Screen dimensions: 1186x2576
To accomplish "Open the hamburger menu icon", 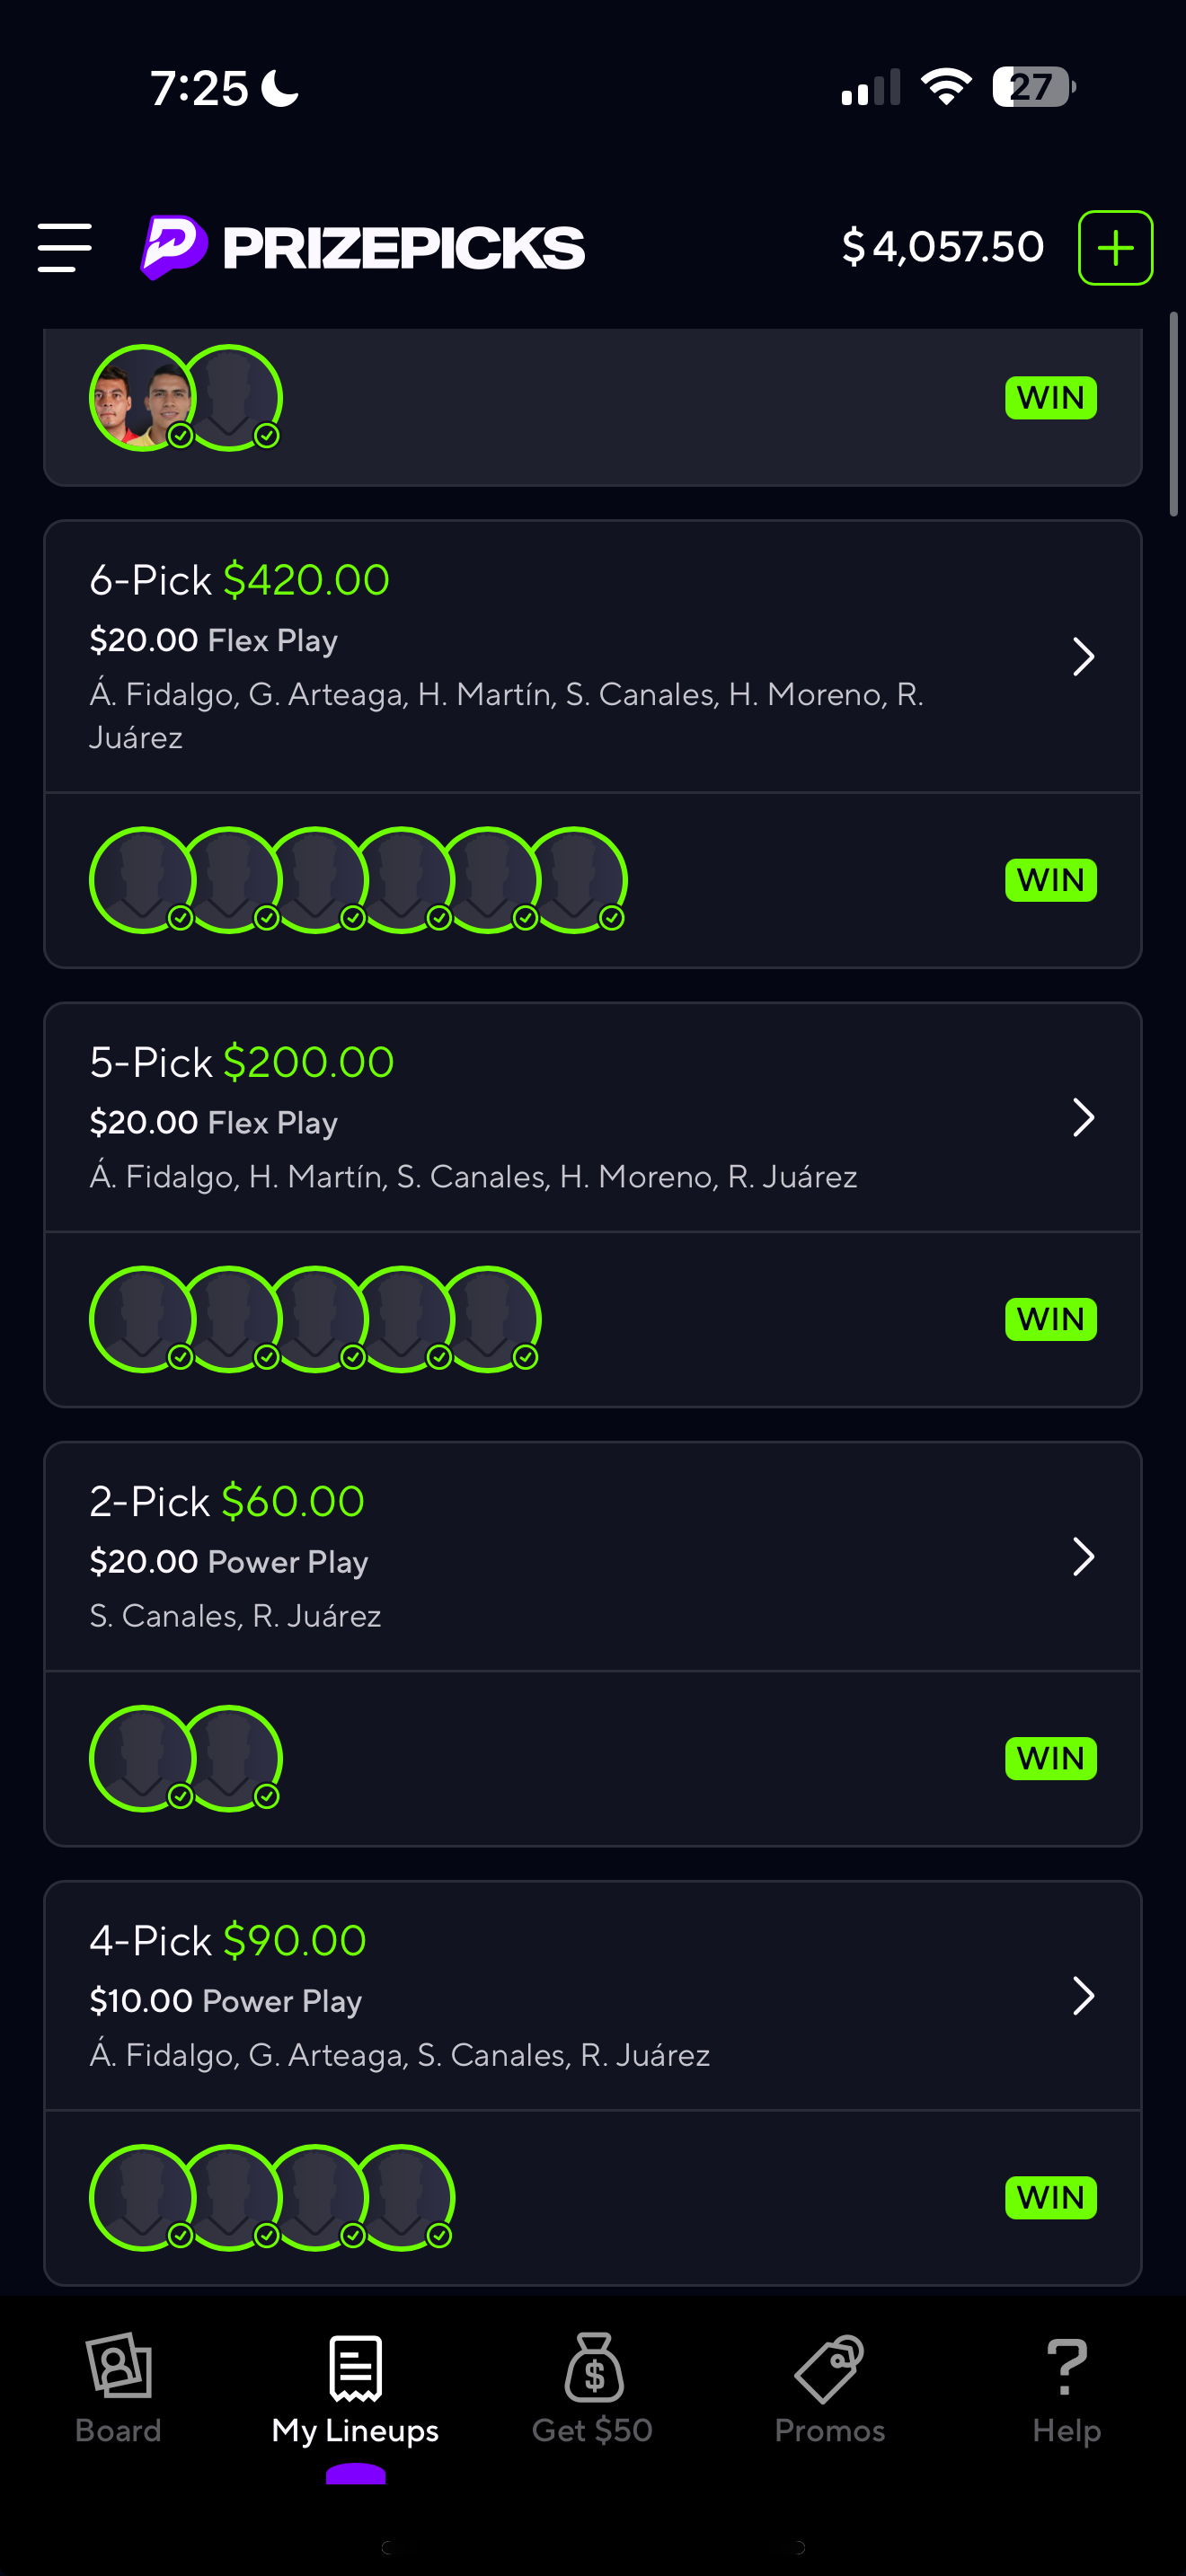I will point(65,248).
